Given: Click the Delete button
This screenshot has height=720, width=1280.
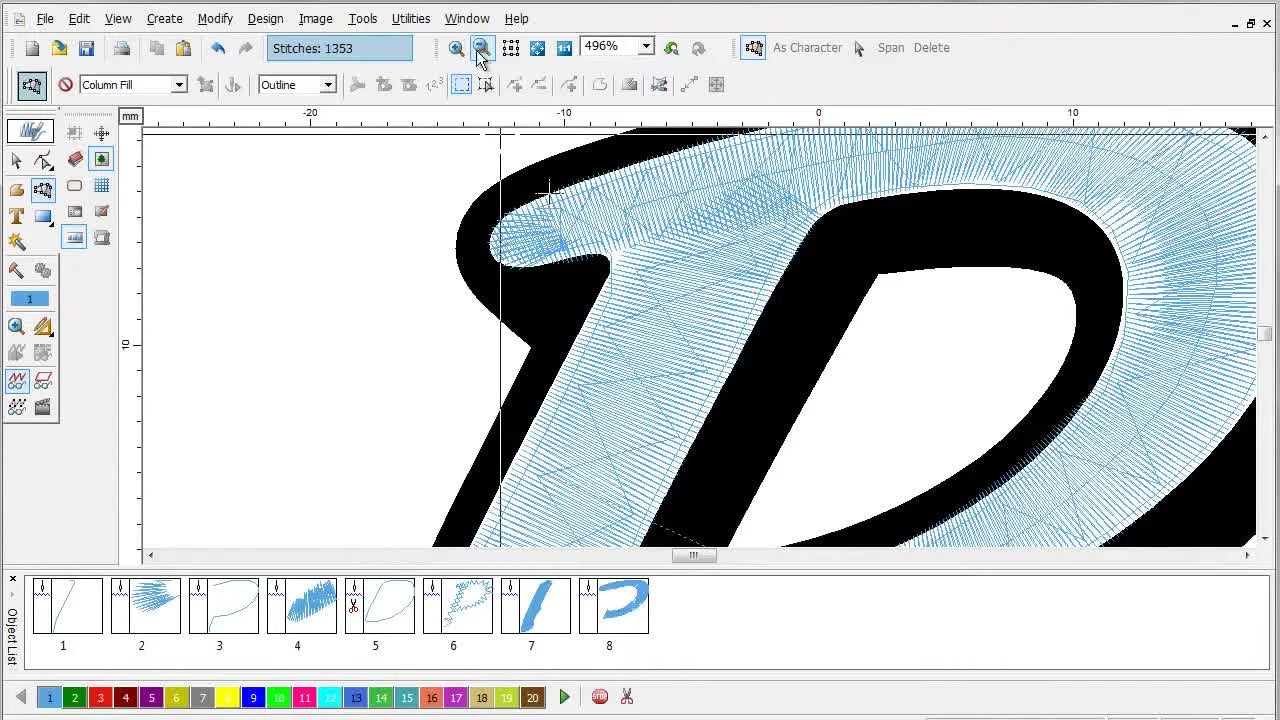Looking at the screenshot, I should click(931, 48).
